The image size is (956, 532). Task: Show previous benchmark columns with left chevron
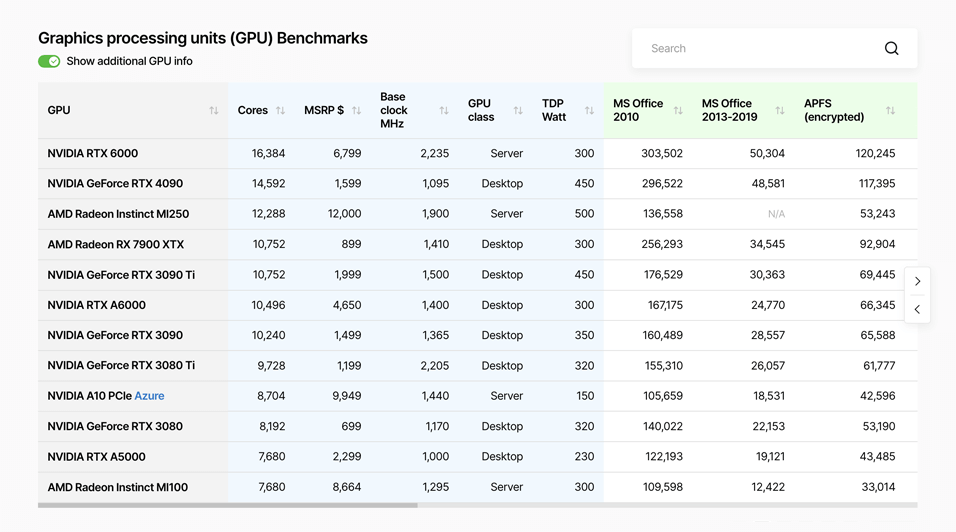pyautogui.click(x=918, y=310)
